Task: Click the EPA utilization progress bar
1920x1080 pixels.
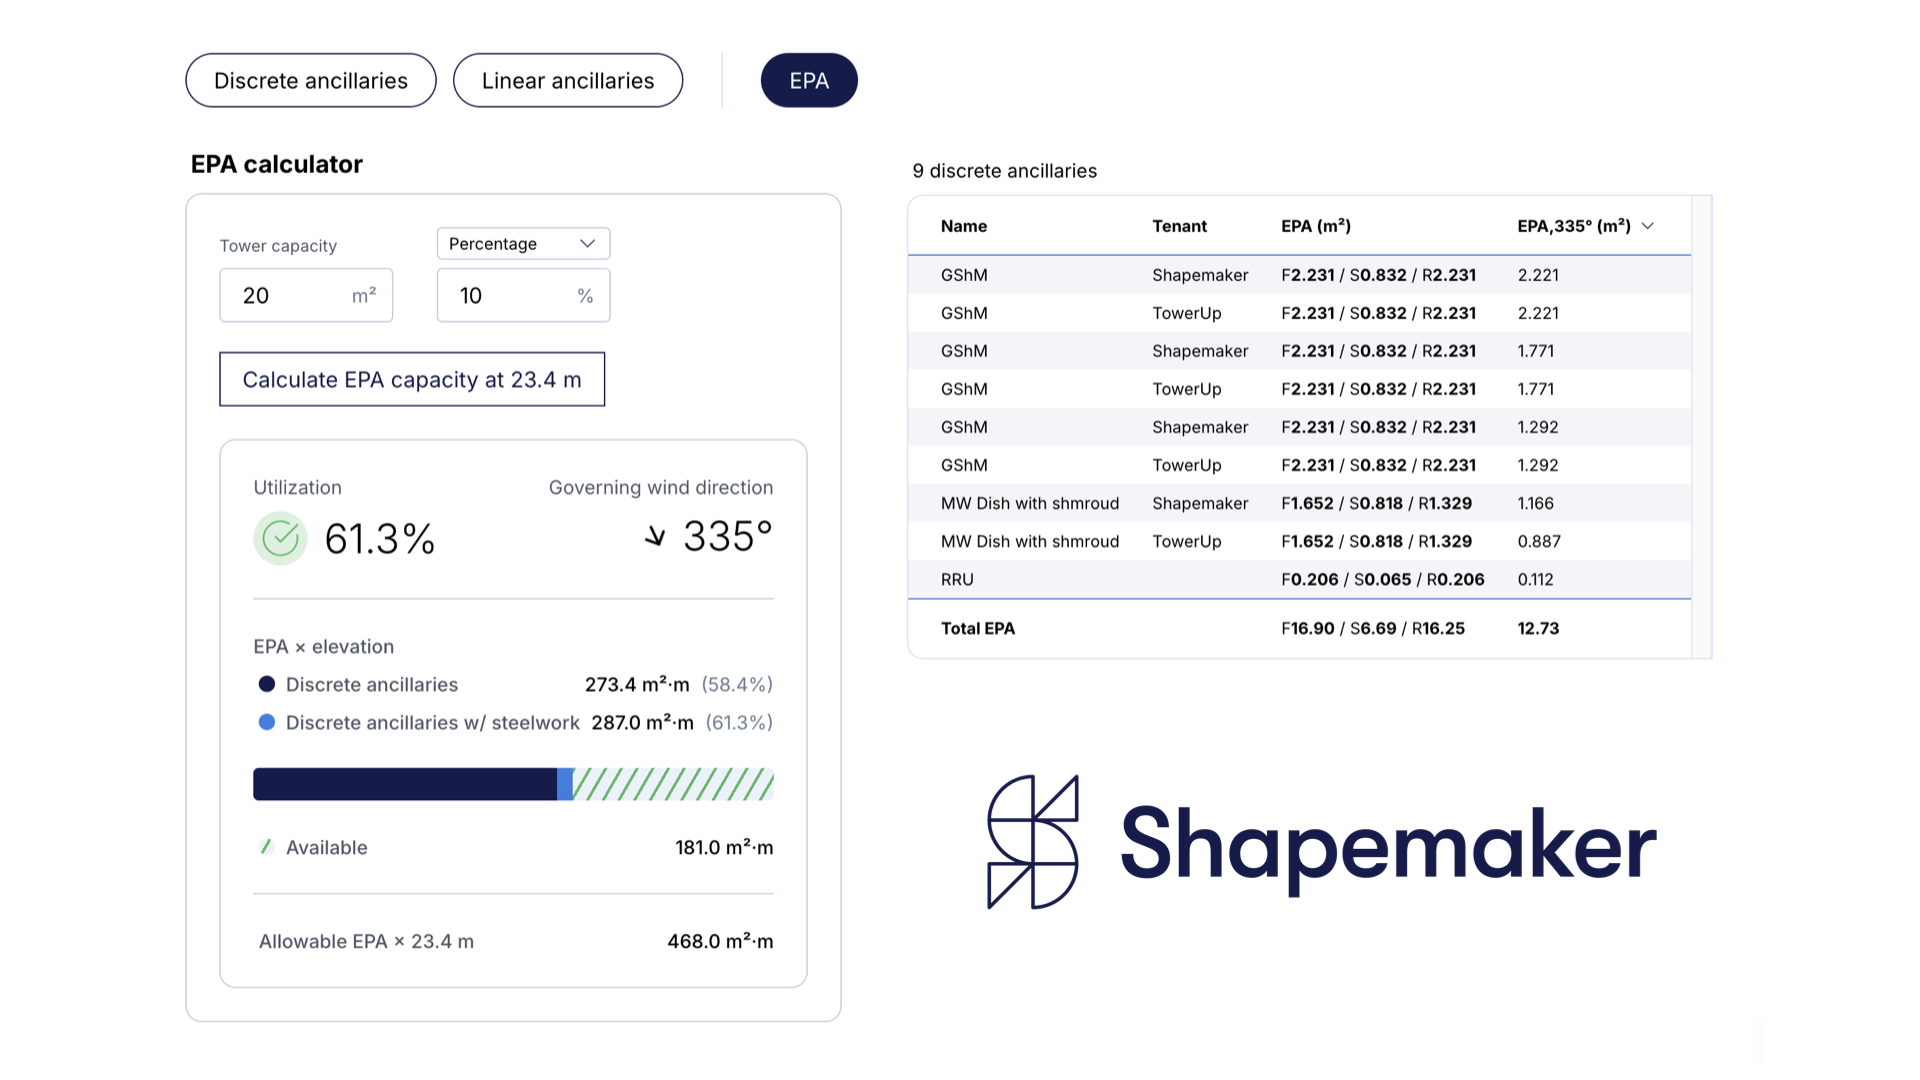Action: click(x=513, y=784)
